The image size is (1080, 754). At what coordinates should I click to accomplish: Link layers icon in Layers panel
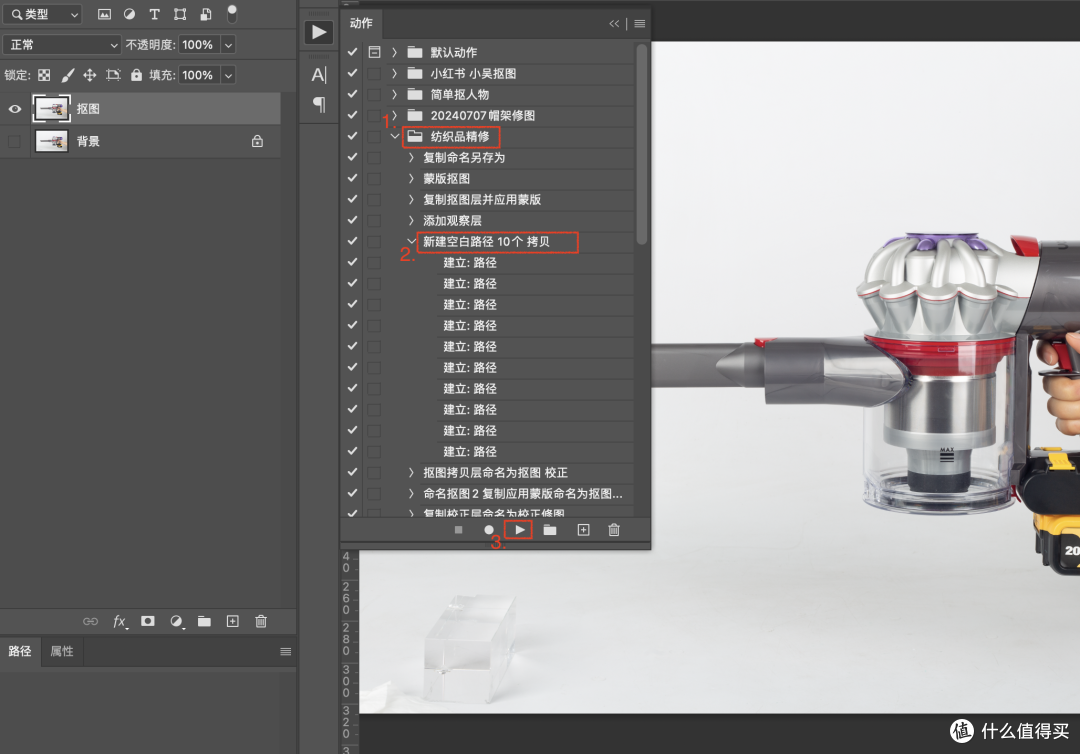[90, 621]
